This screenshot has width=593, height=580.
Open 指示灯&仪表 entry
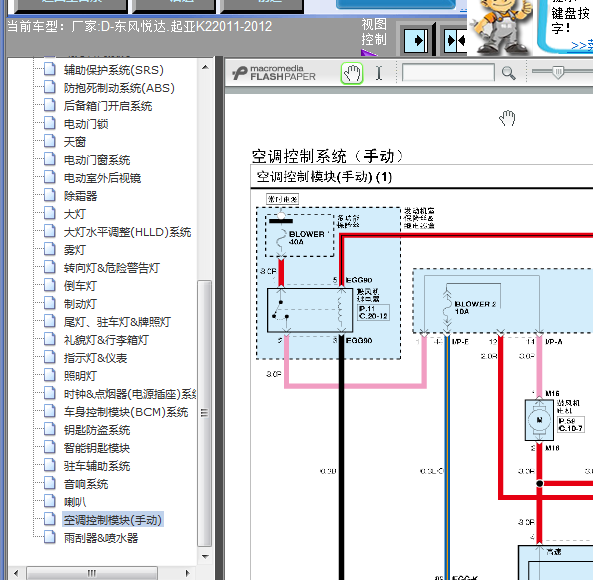pos(95,358)
